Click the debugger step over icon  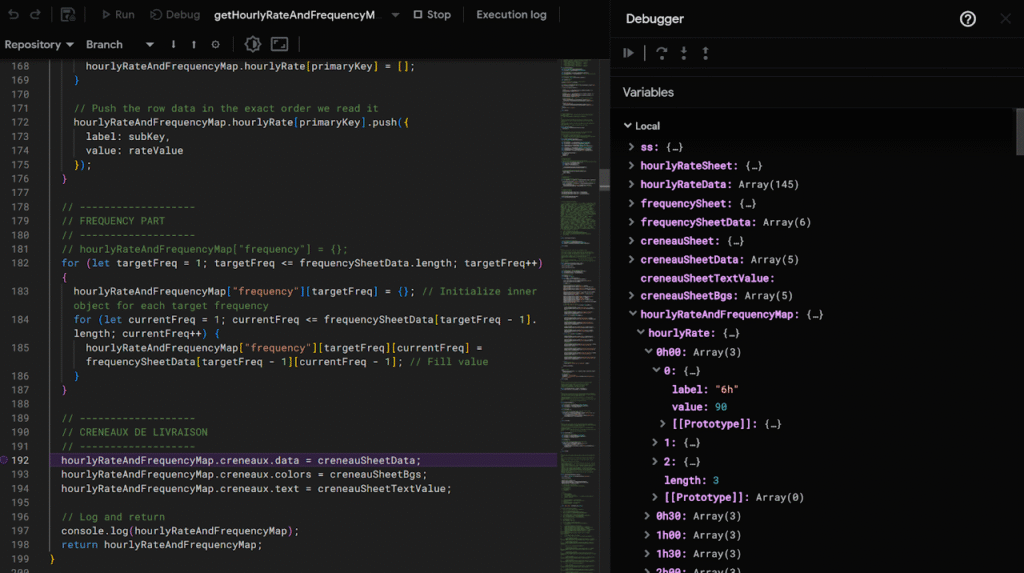(662, 53)
